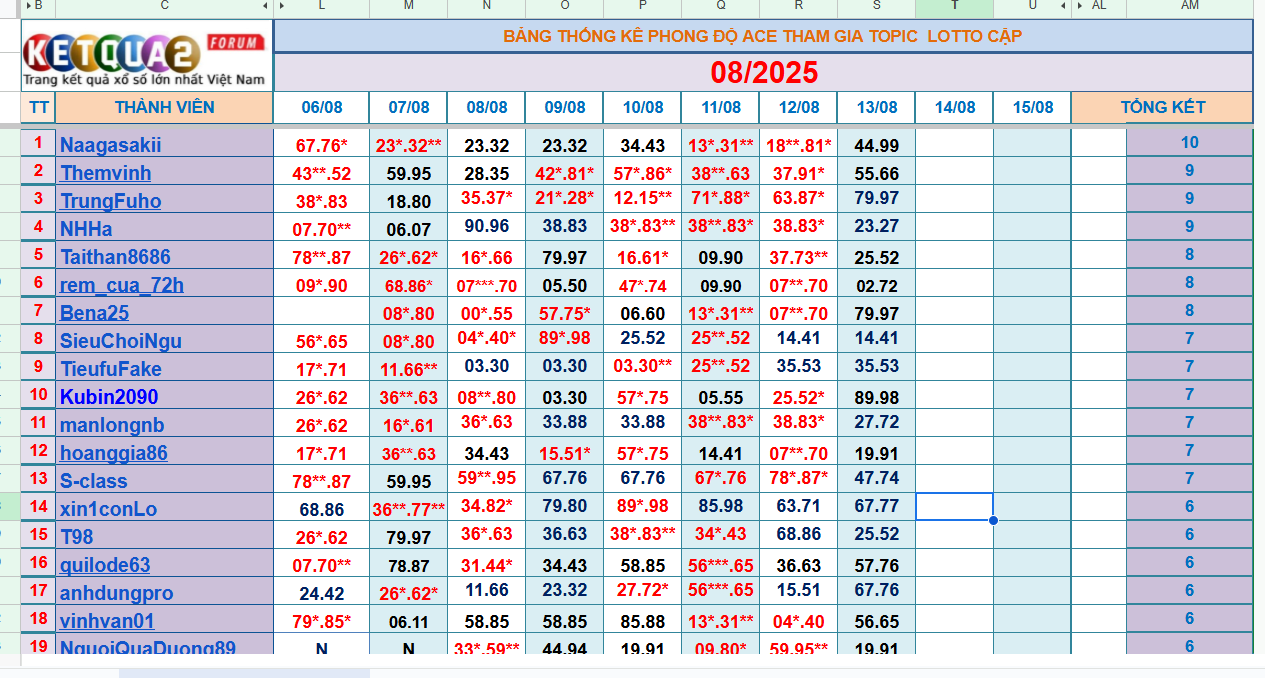1265x678 pixels.
Task: Select rem_cua_72h's 07***.70 cell
Action: 486,284
